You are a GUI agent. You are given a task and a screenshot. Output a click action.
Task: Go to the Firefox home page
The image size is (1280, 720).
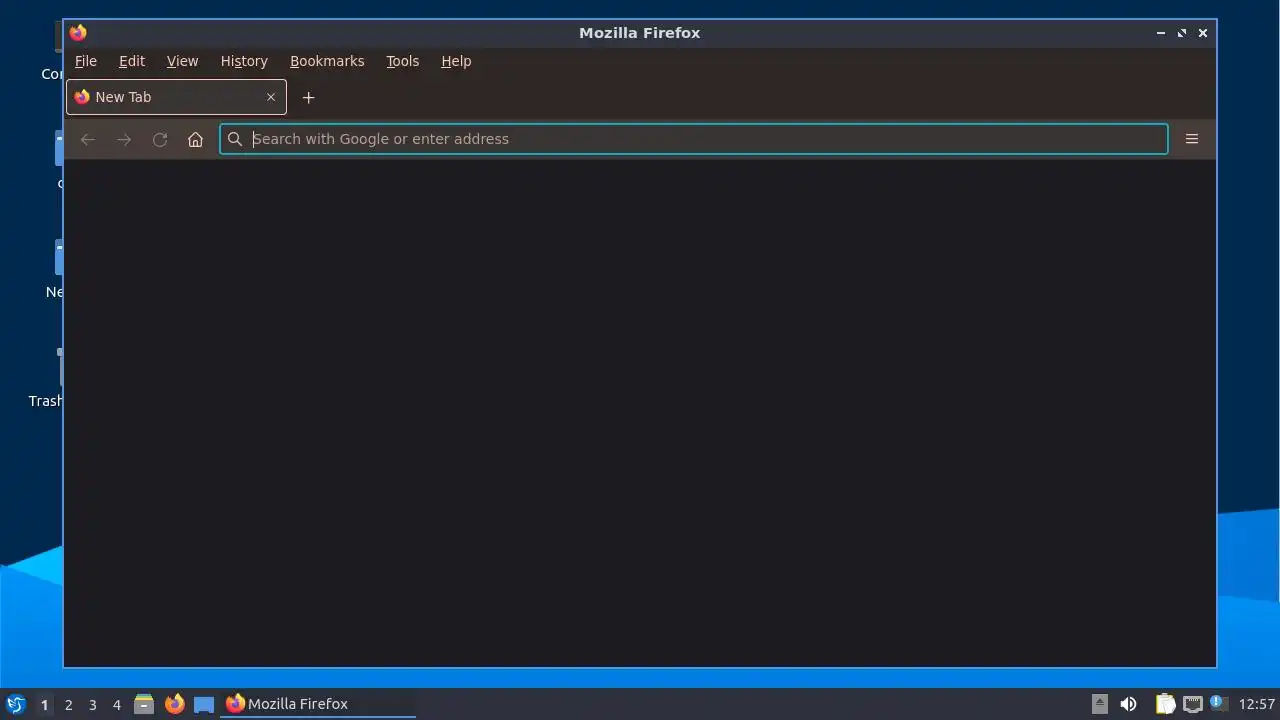coord(196,139)
